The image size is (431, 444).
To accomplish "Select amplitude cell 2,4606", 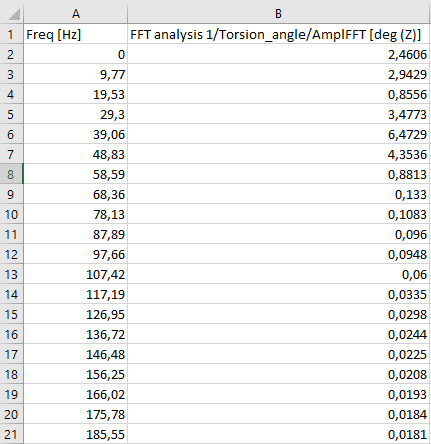I will (279, 54).
